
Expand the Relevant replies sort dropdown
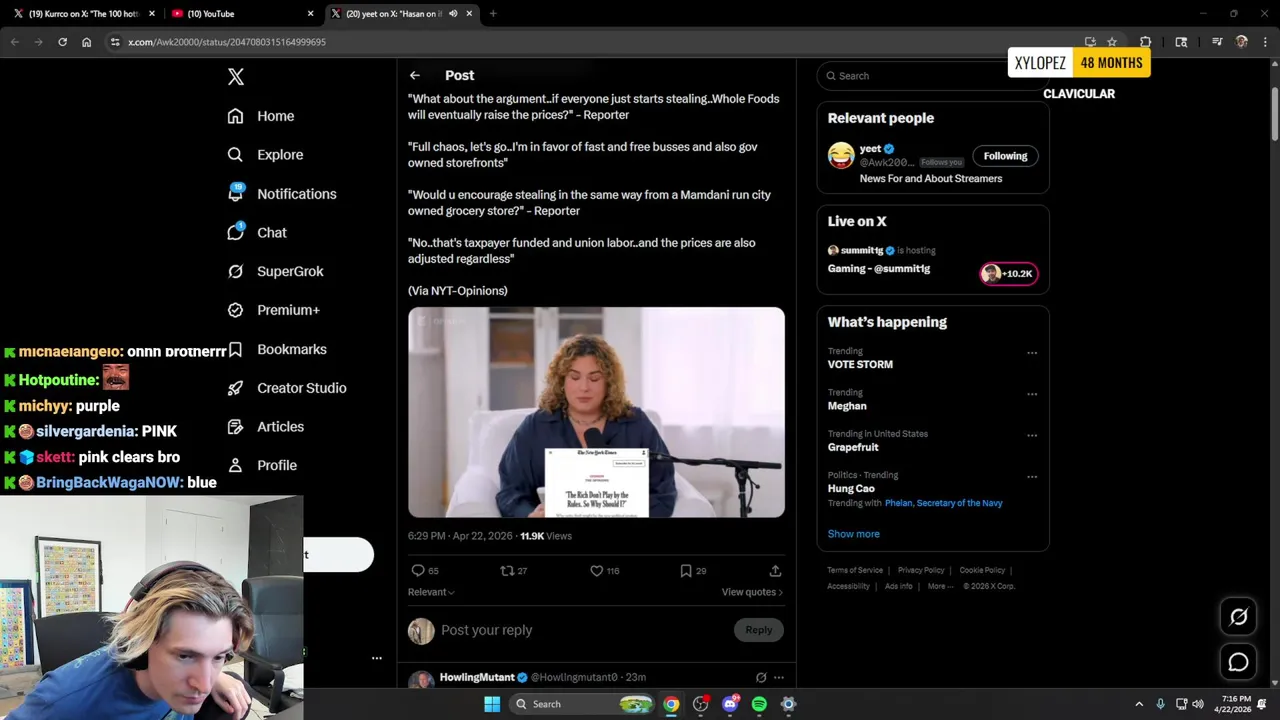click(x=431, y=592)
